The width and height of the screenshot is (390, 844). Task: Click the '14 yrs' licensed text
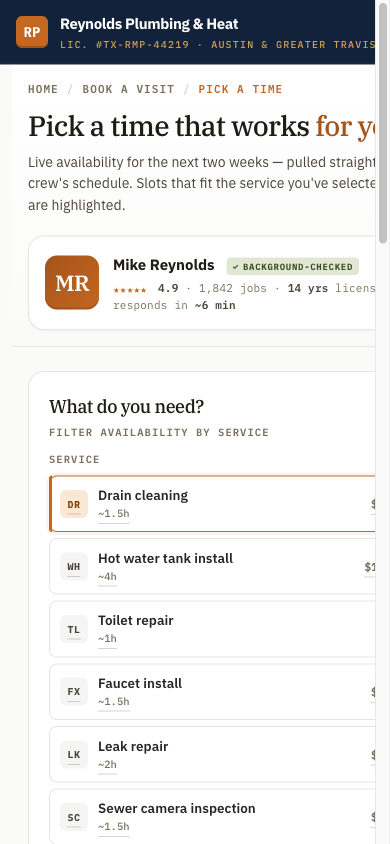click(308, 289)
